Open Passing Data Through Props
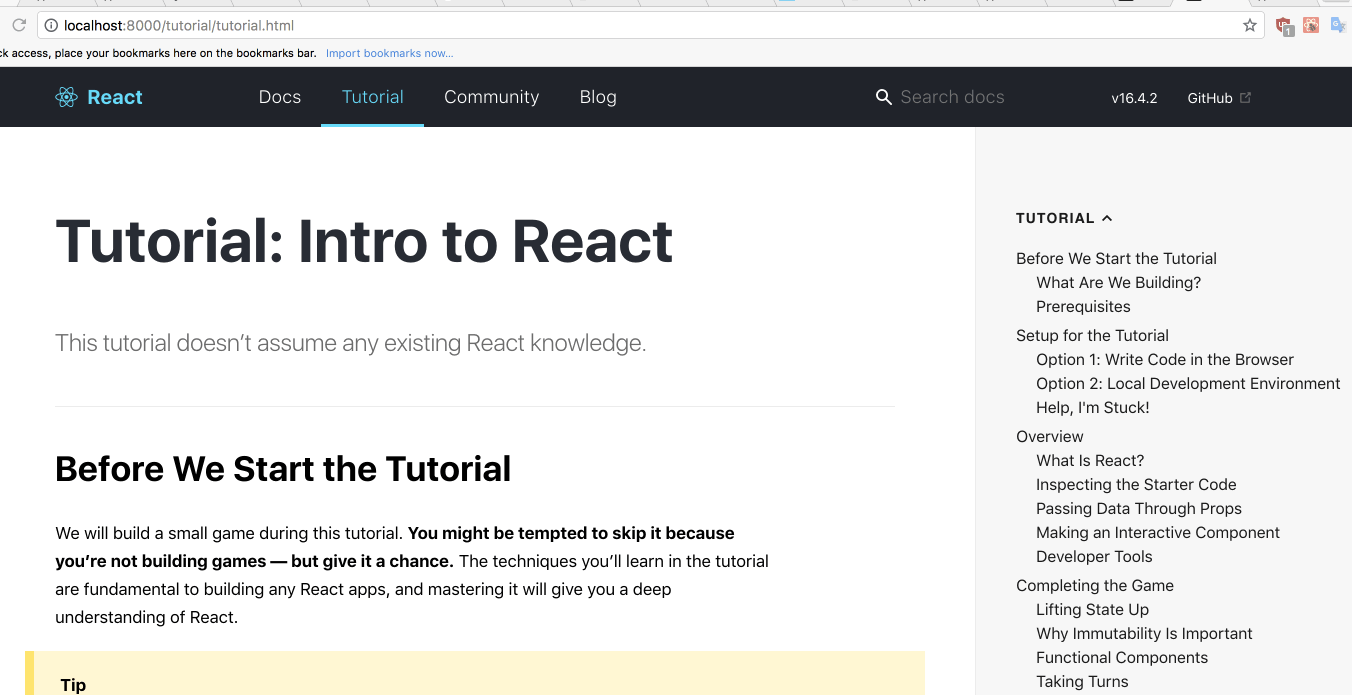Screen dimensions: 1352x695 [x=1139, y=508]
